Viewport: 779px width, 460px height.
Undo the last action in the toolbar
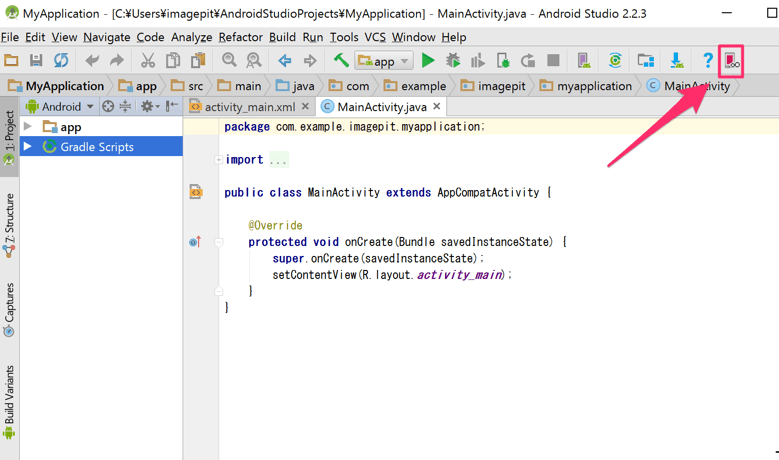[x=92, y=61]
